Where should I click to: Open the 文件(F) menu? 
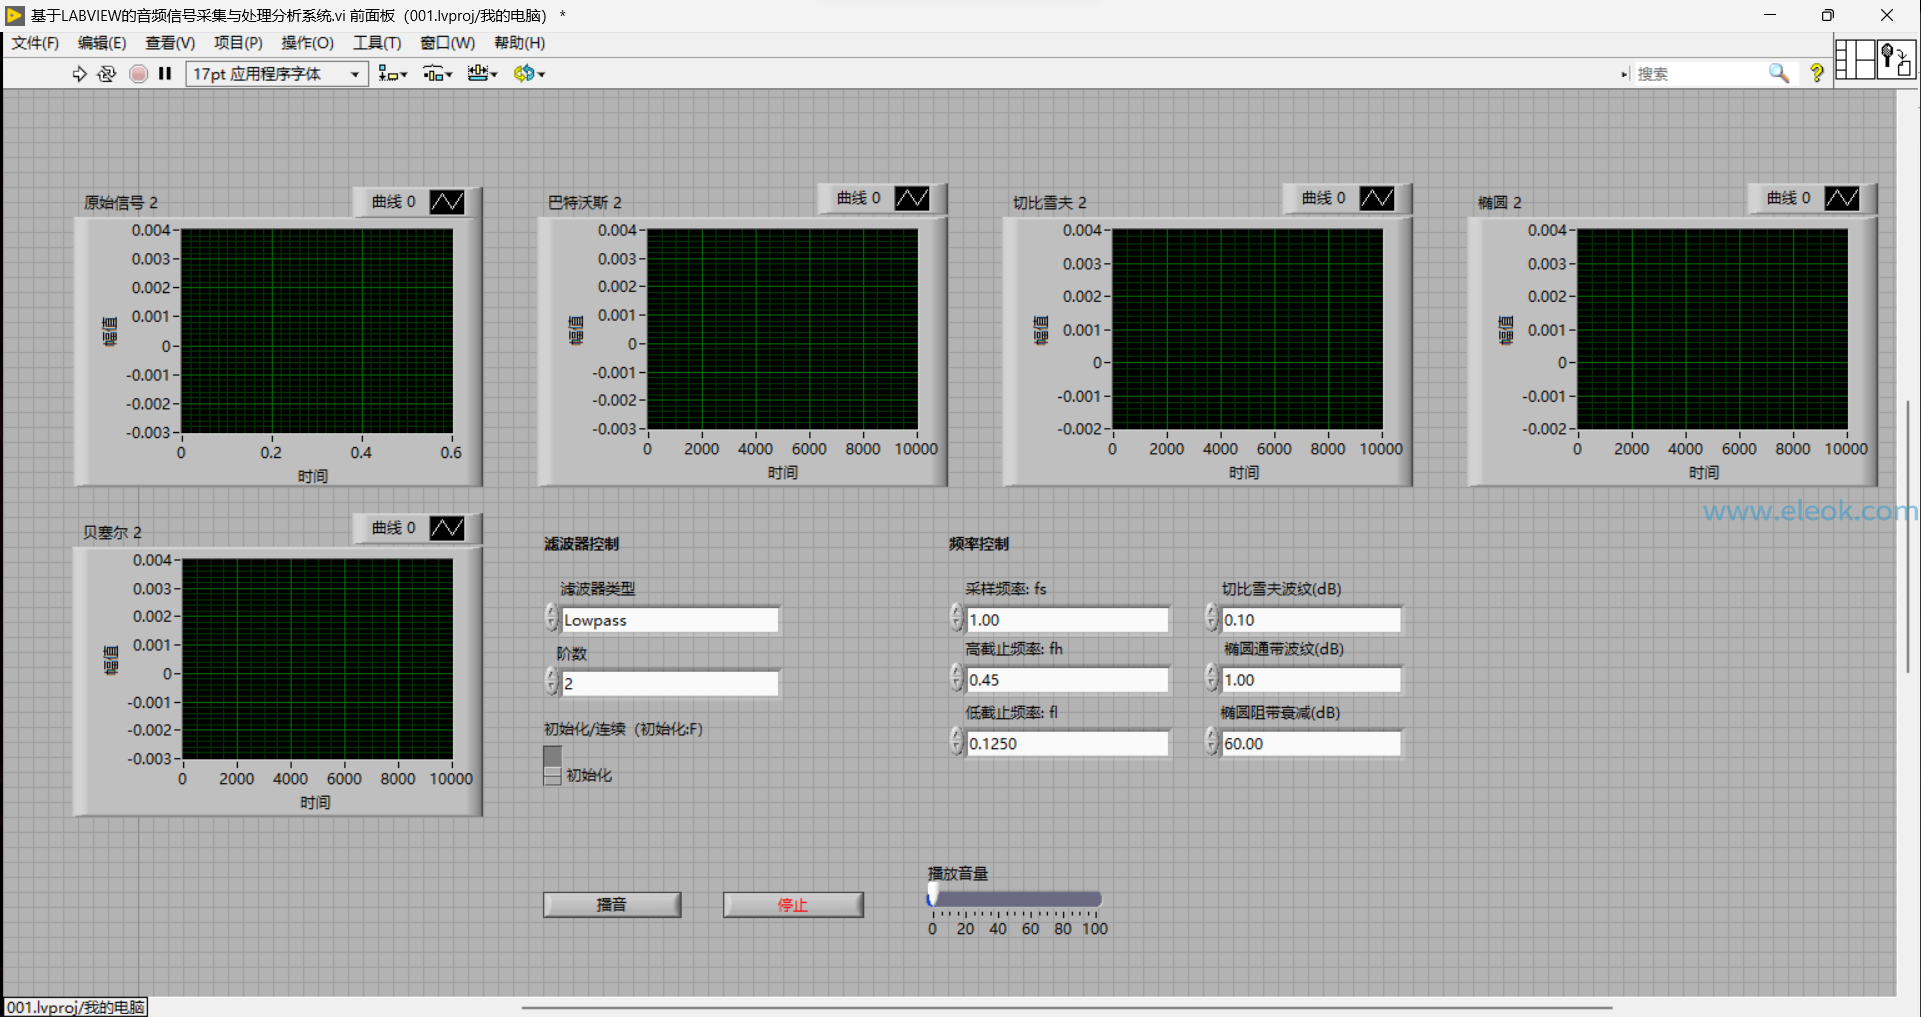35,43
